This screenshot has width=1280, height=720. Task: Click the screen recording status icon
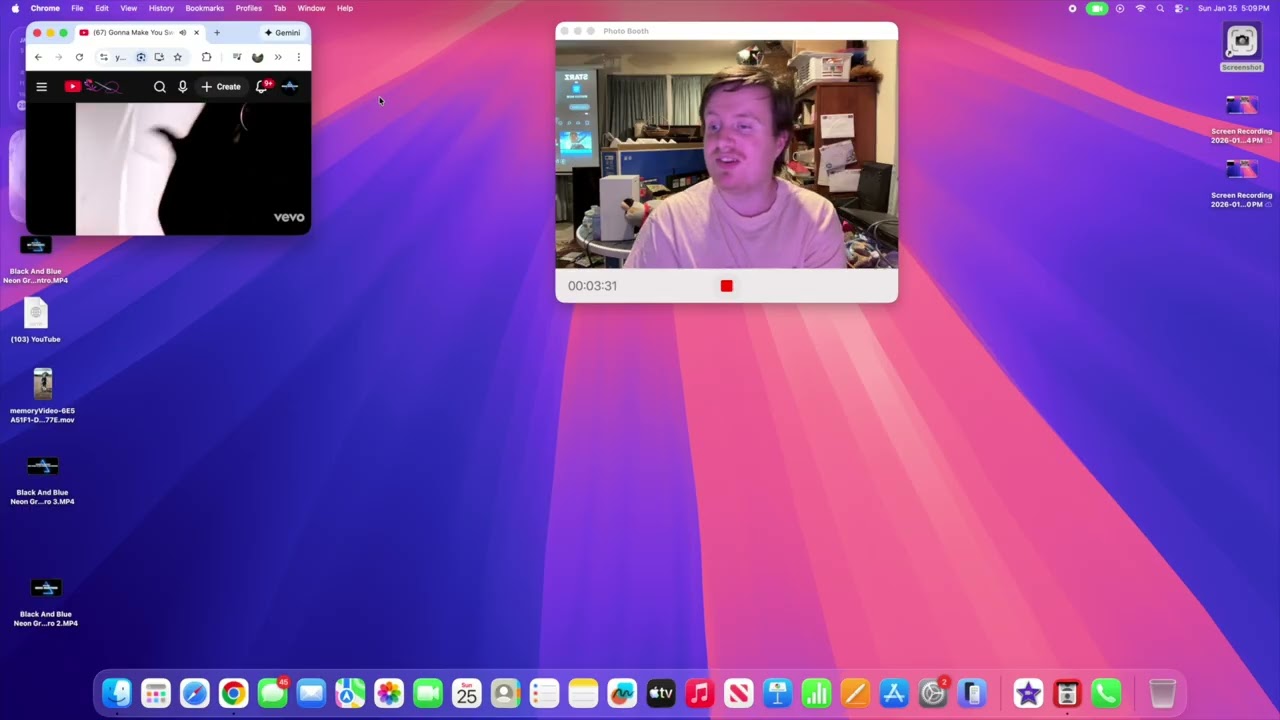(x=1073, y=8)
